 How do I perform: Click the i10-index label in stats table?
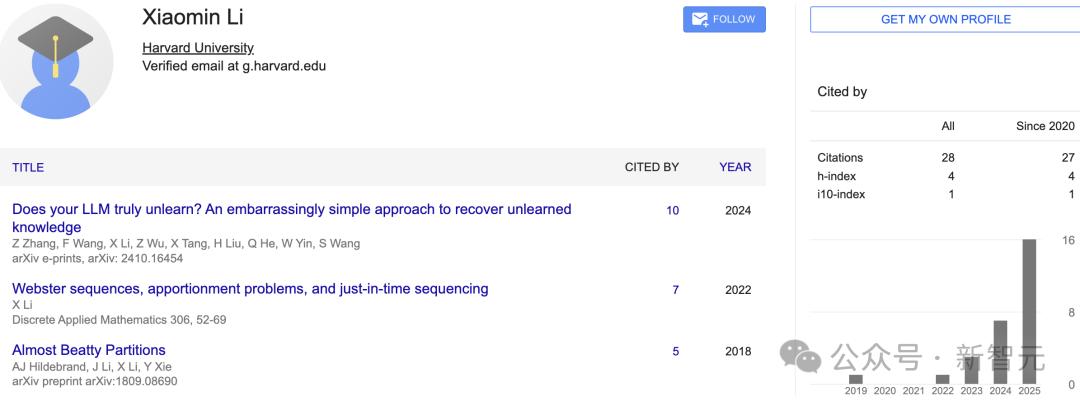coord(840,194)
